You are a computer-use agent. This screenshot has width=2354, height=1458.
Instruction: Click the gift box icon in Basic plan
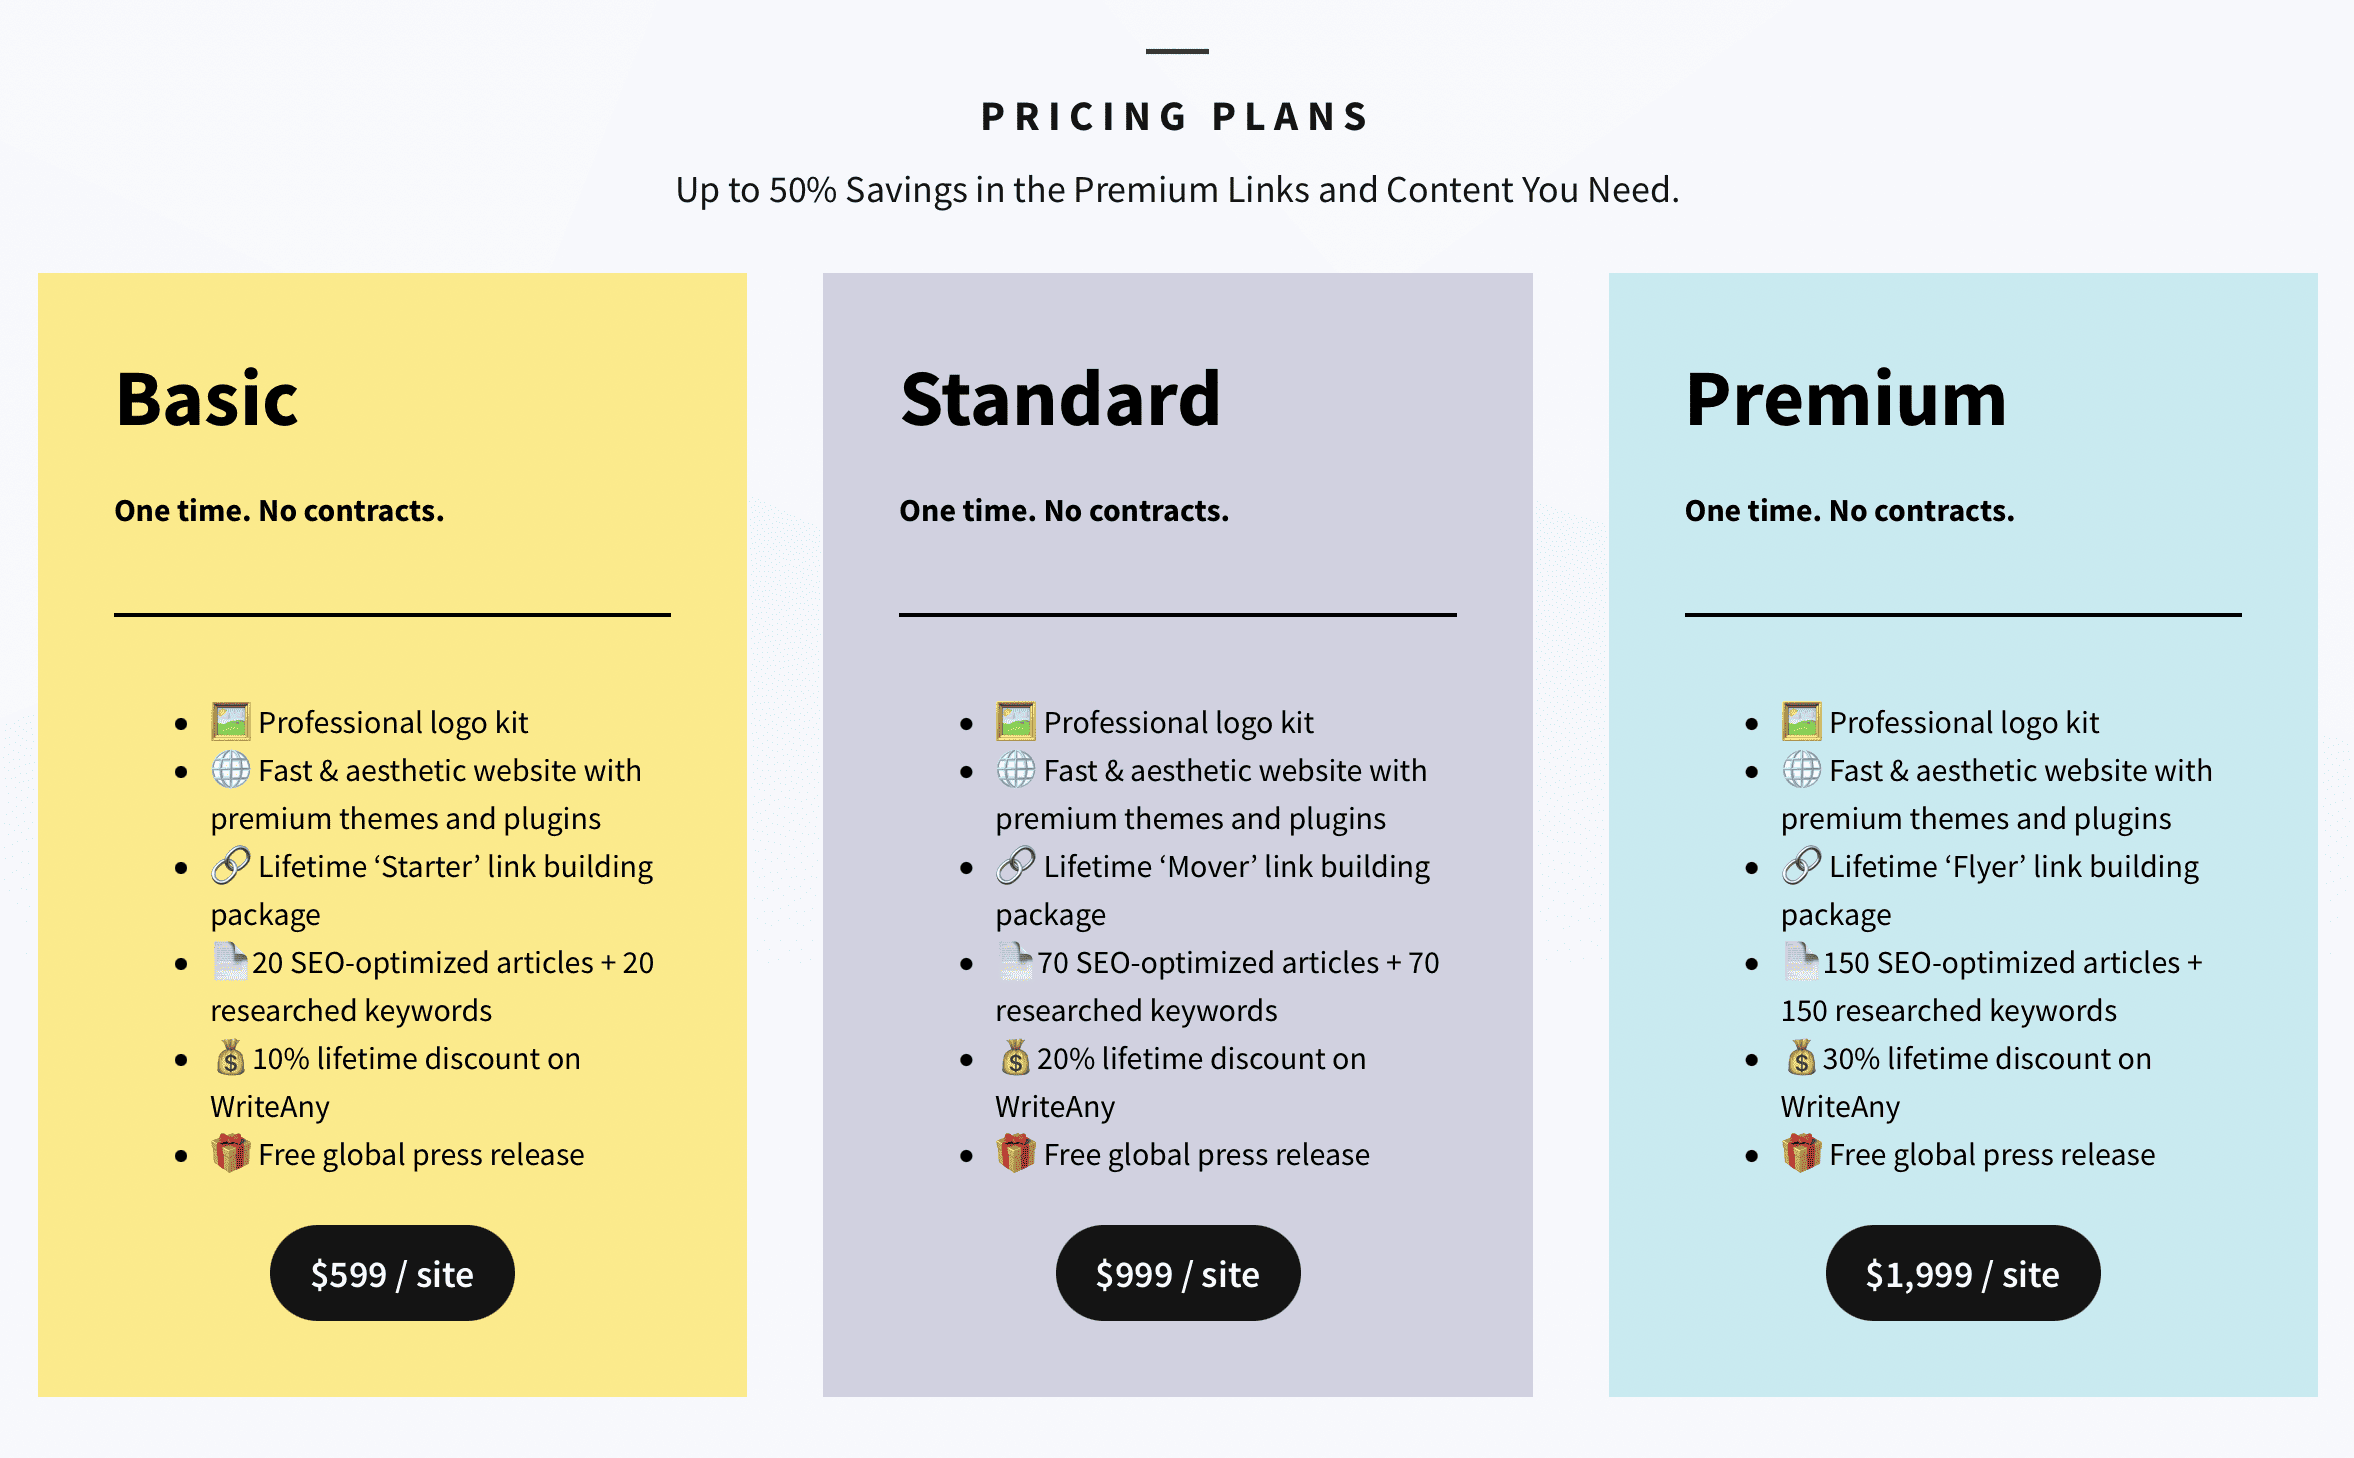[x=230, y=1153]
